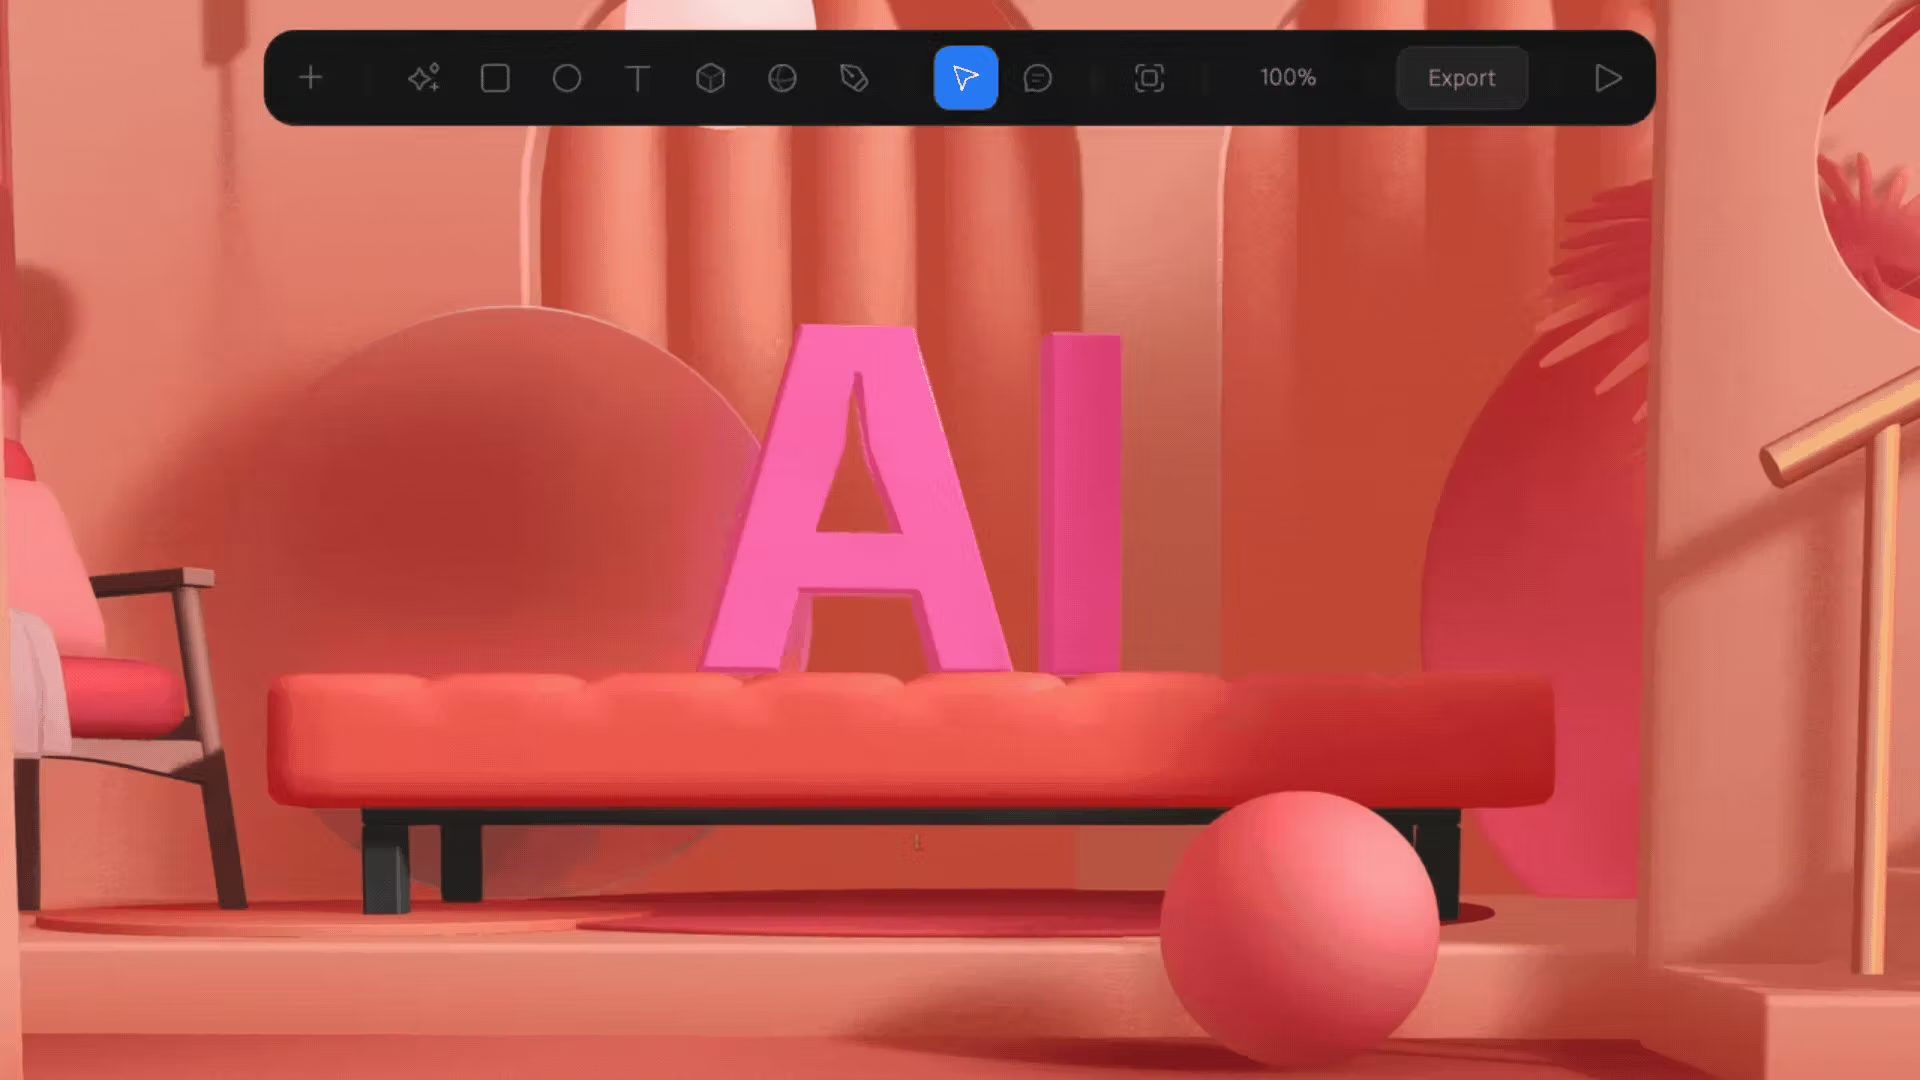Choose the sphere primitive tool

tap(782, 78)
